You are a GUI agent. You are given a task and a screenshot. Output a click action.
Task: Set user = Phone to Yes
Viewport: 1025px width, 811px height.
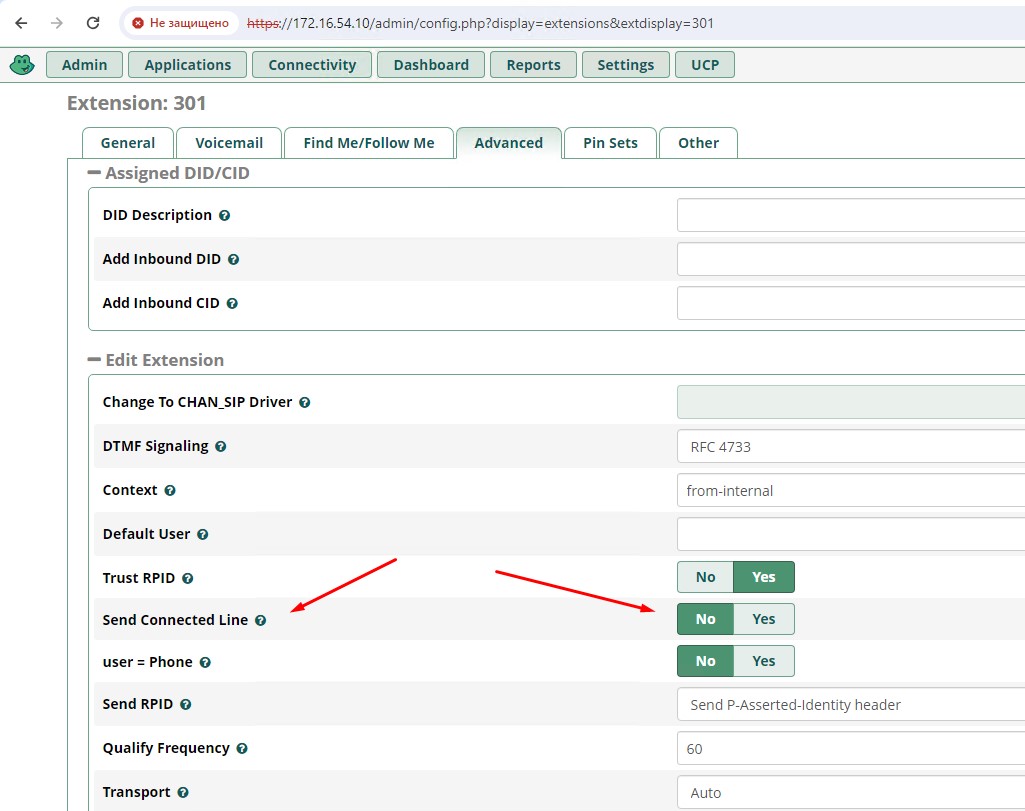[763, 661]
